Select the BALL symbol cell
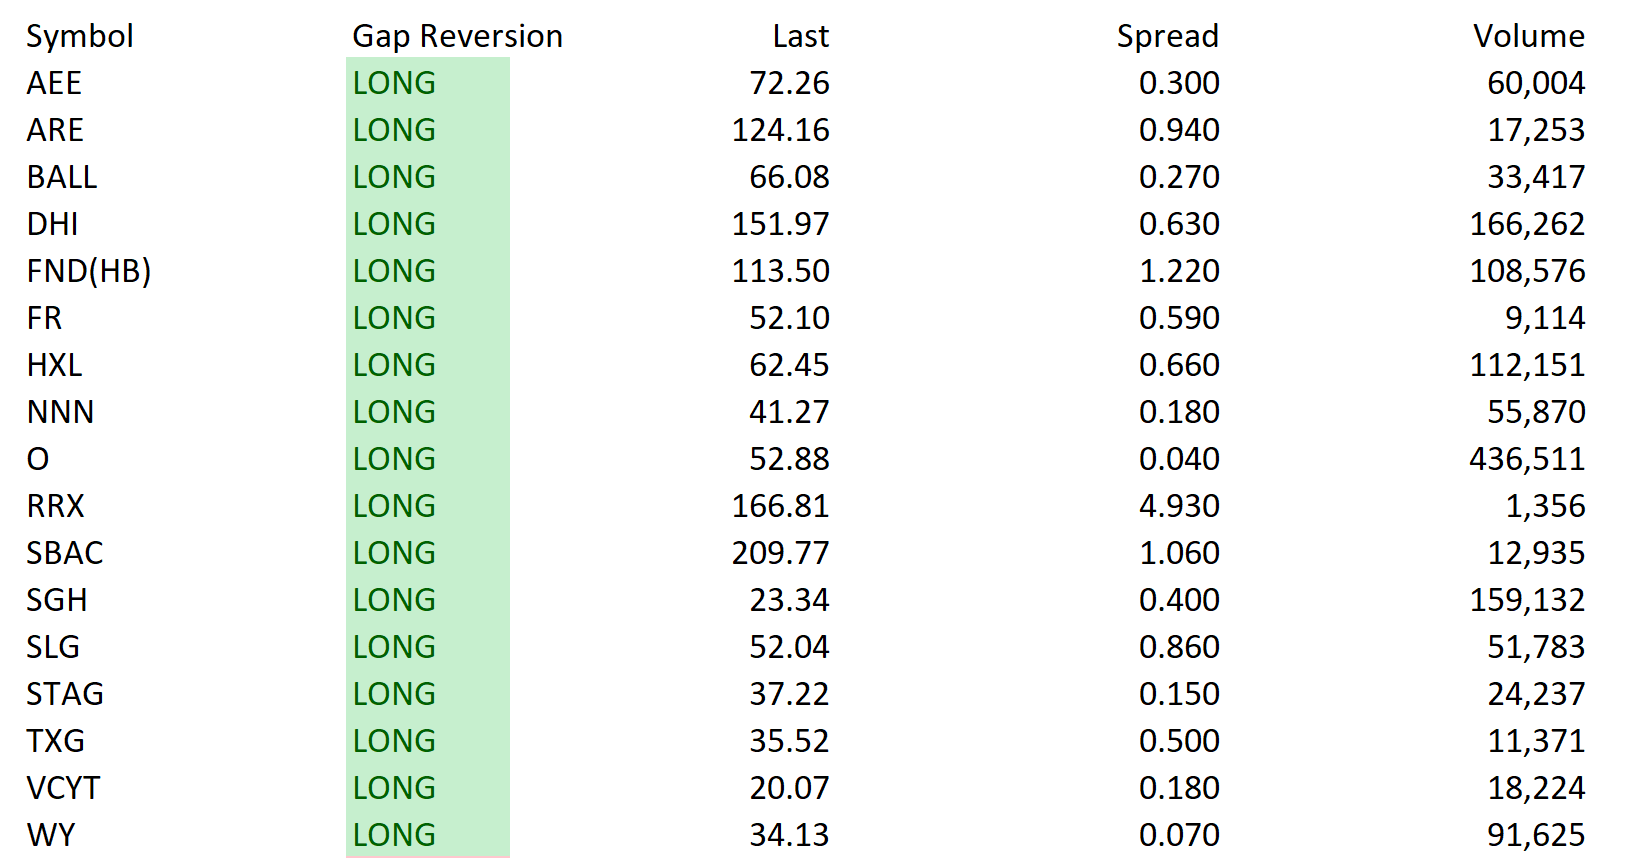 pos(62,177)
